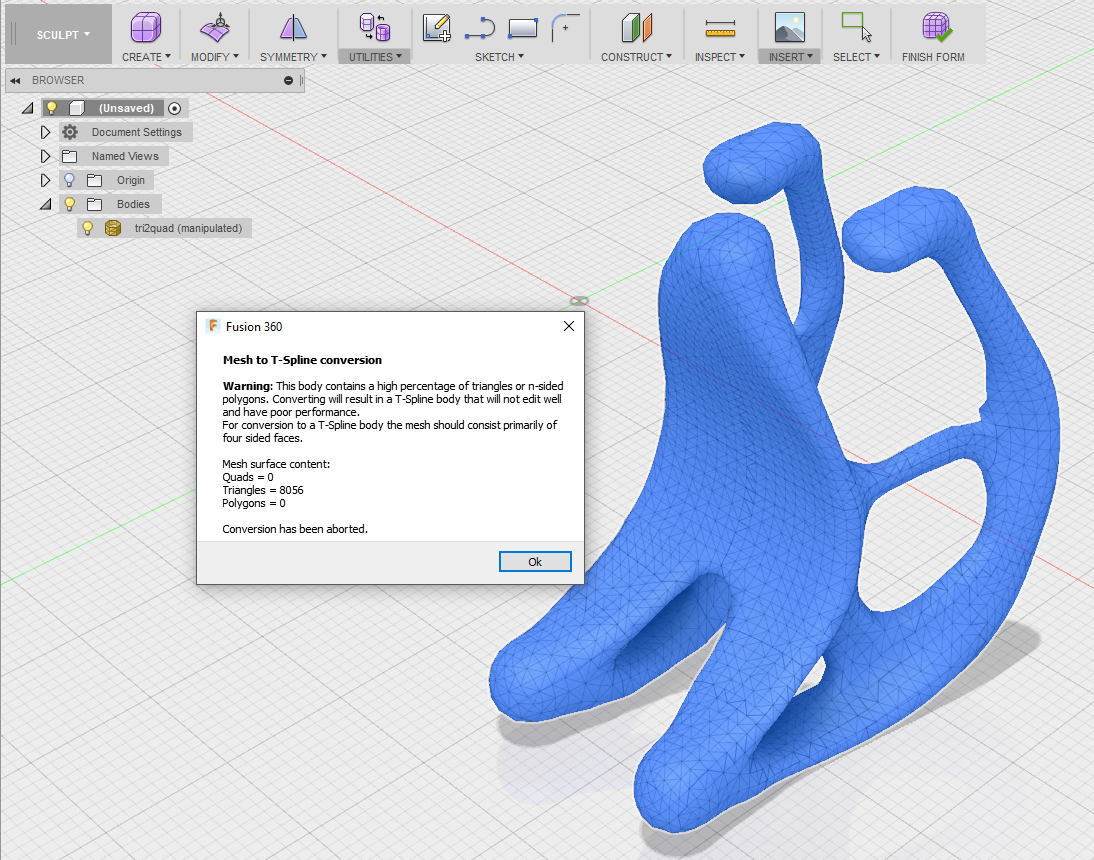Click Ok in the conversion warning dialog
The height and width of the screenshot is (860, 1094).
(x=535, y=561)
